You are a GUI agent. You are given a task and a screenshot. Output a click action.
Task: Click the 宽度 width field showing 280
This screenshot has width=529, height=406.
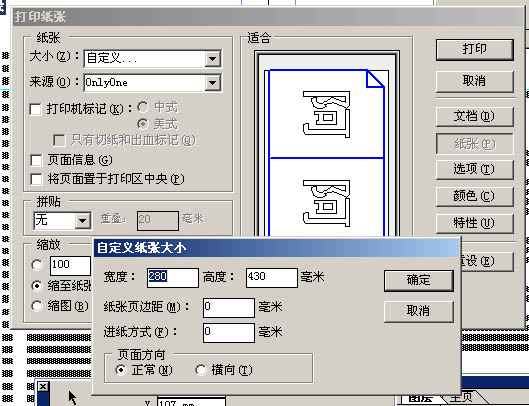point(173,278)
